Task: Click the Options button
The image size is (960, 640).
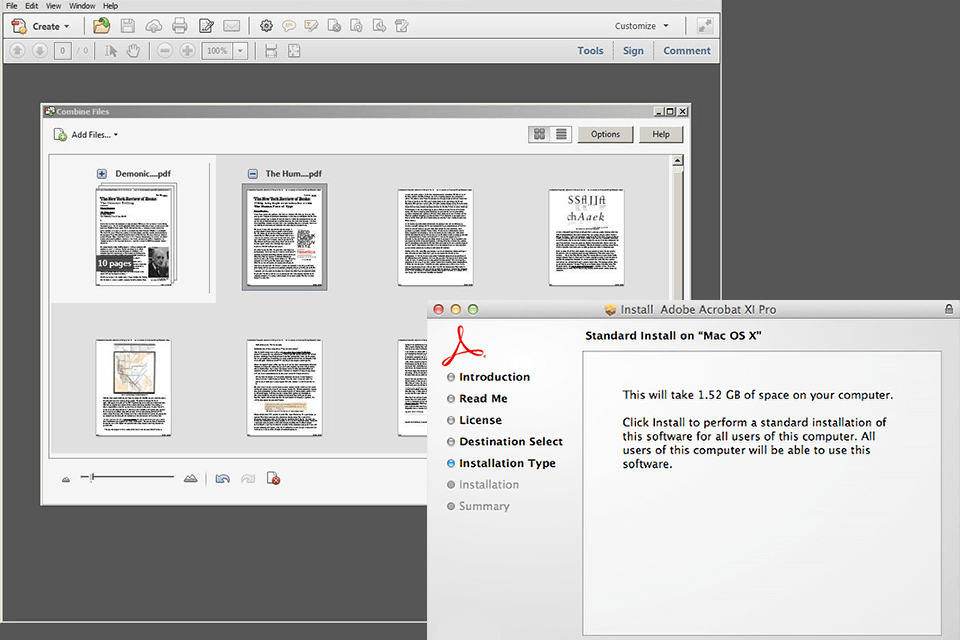Action: pos(605,134)
